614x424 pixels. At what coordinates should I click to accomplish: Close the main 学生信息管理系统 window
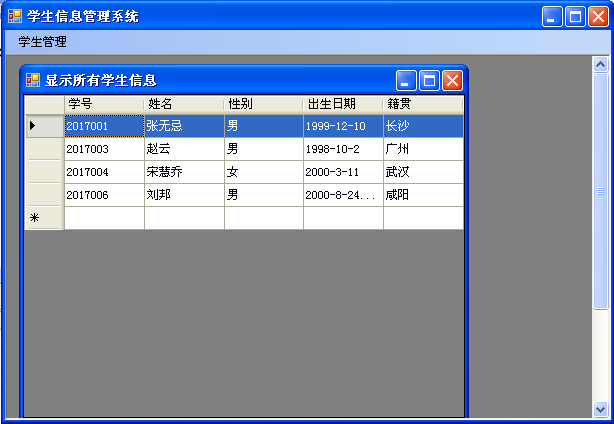(x=598, y=16)
